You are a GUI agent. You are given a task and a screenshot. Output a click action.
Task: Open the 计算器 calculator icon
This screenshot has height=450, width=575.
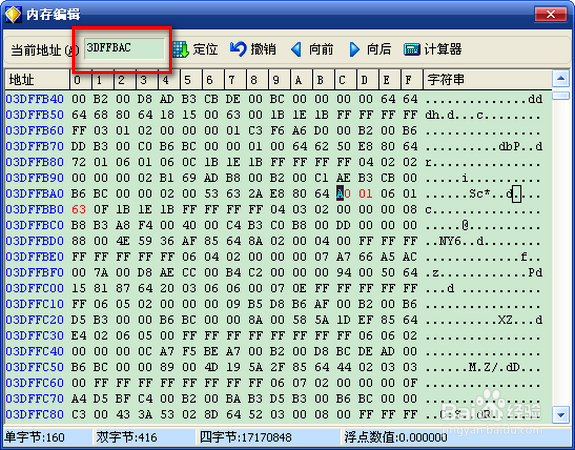412,49
